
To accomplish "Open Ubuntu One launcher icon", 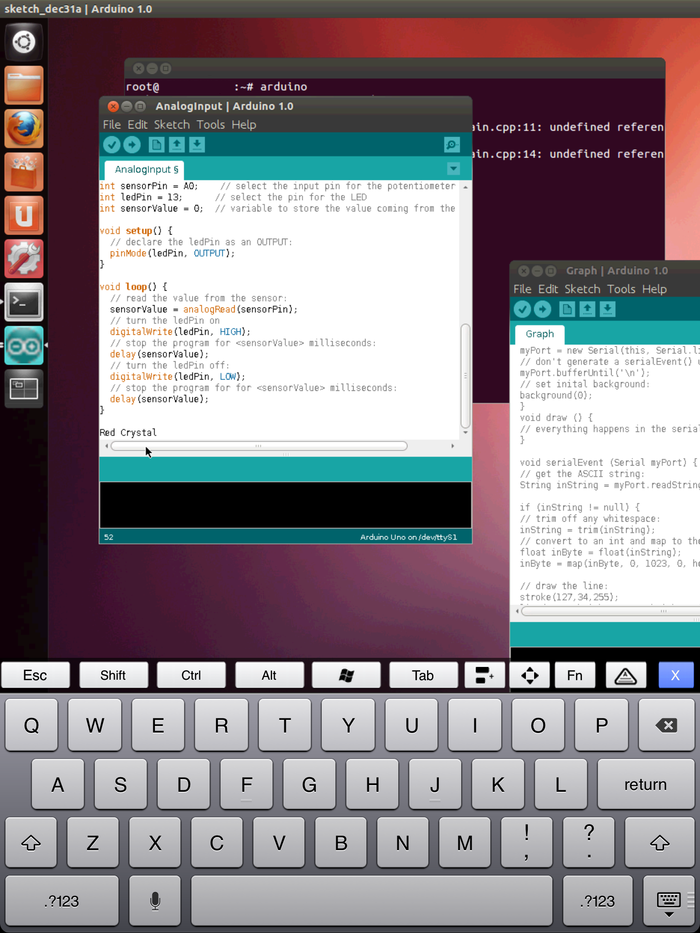I will (x=24, y=215).
